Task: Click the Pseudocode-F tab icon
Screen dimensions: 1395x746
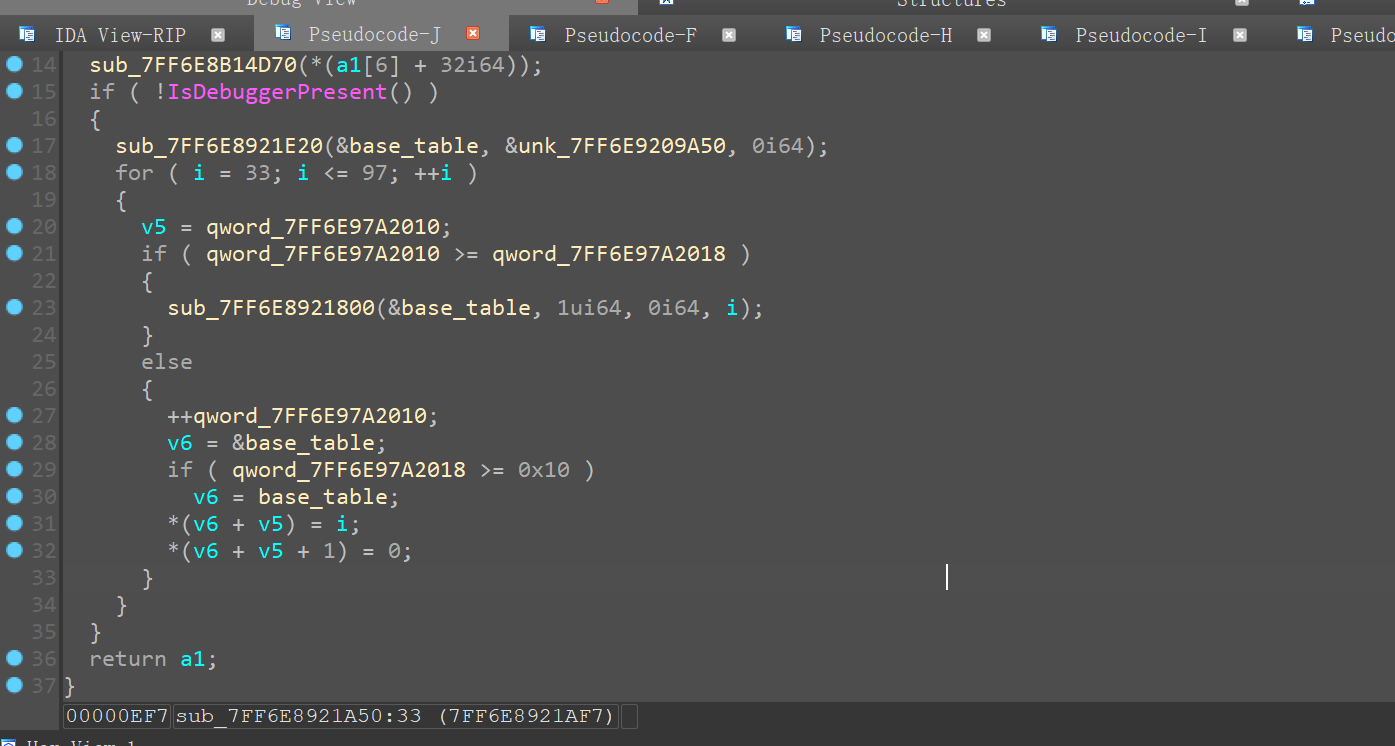Action: [538, 35]
